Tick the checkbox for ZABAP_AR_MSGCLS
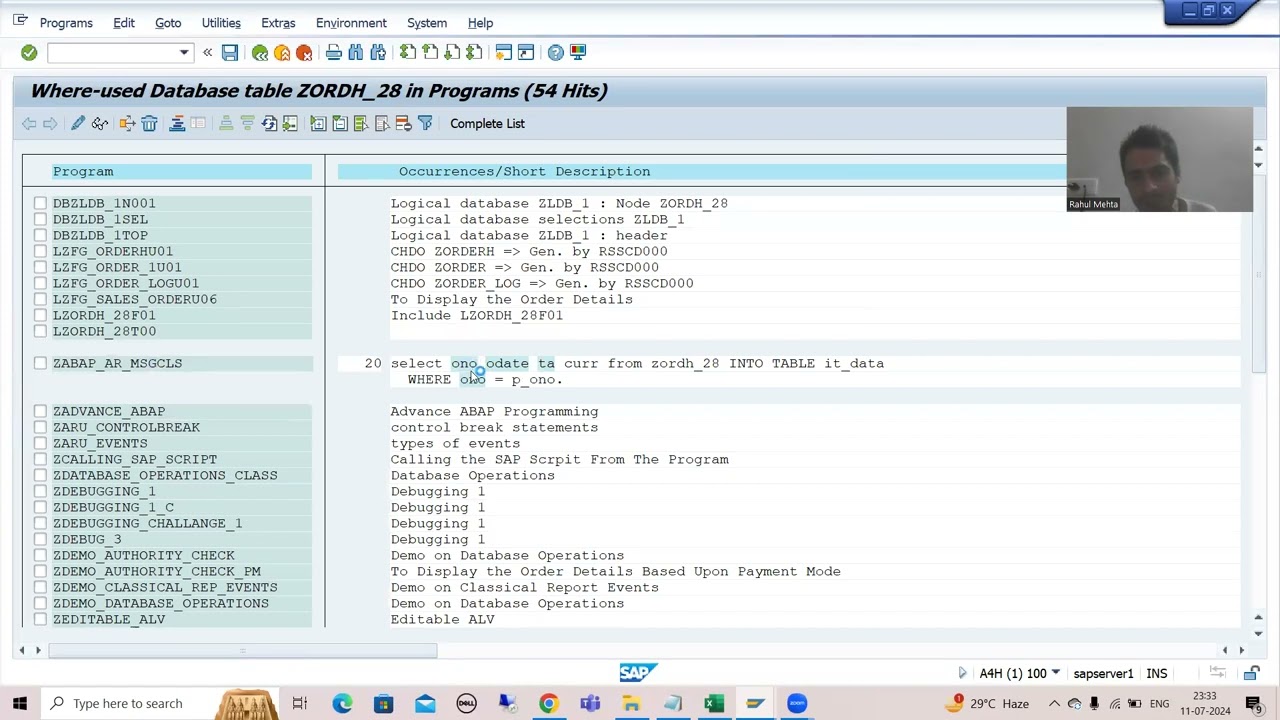 (x=40, y=363)
